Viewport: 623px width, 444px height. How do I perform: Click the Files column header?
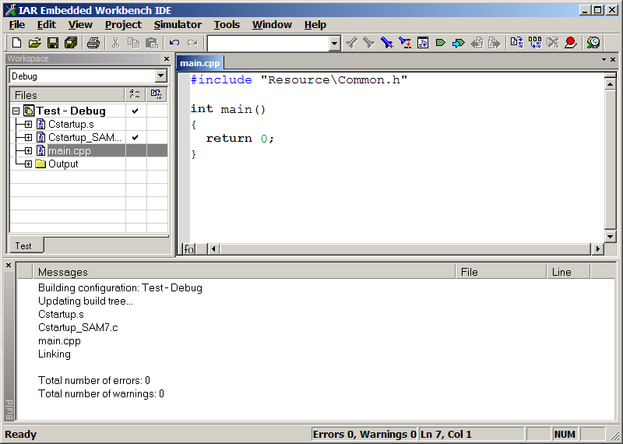click(x=67, y=95)
